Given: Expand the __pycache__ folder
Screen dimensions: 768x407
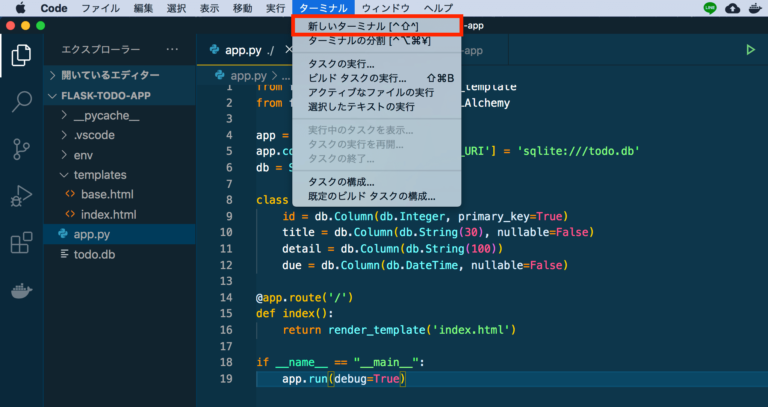Looking at the screenshot, I should (x=105, y=115).
